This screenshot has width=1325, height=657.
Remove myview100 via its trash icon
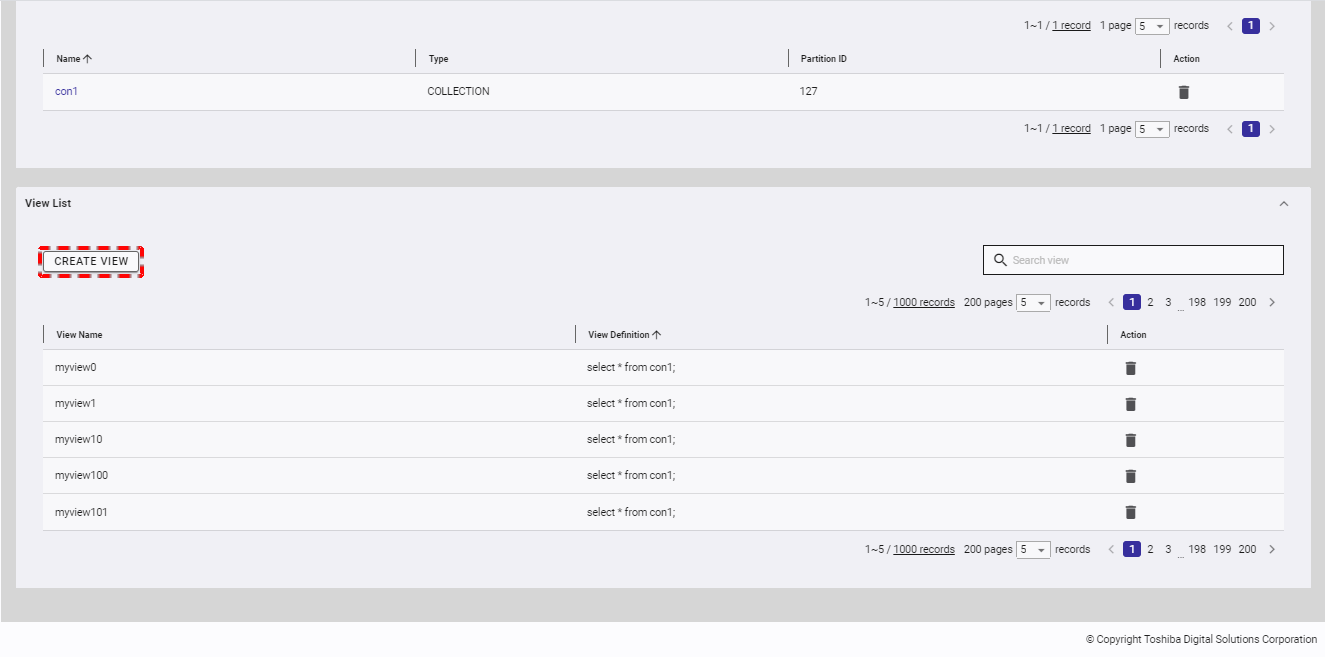tap(1130, 476)
